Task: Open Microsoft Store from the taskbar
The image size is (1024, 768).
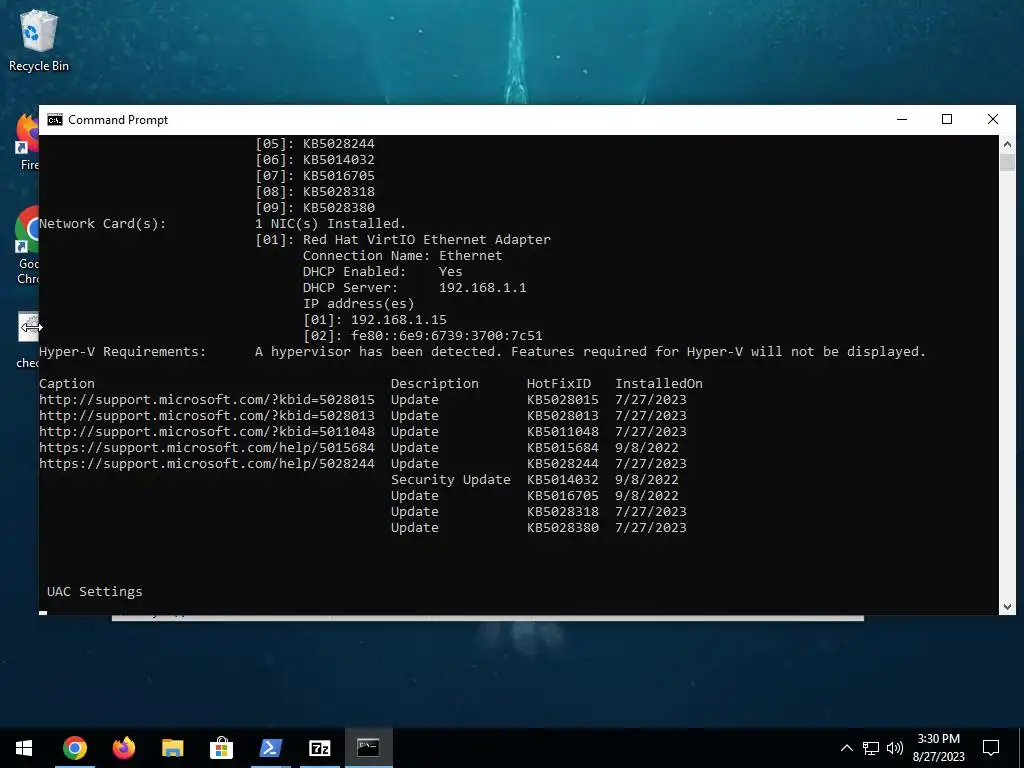Action: tap(221, 748)
